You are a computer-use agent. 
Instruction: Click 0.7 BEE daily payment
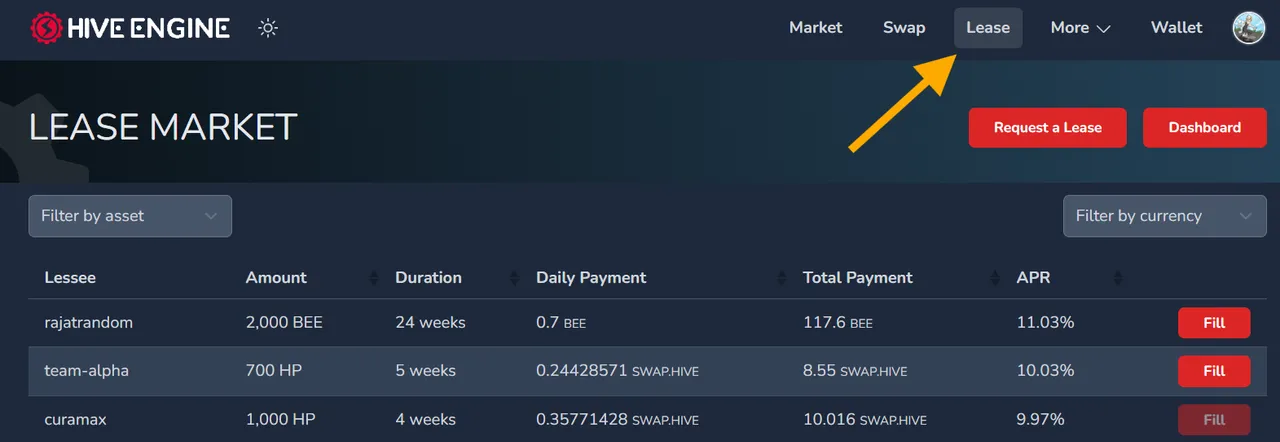tap(561, 323)
